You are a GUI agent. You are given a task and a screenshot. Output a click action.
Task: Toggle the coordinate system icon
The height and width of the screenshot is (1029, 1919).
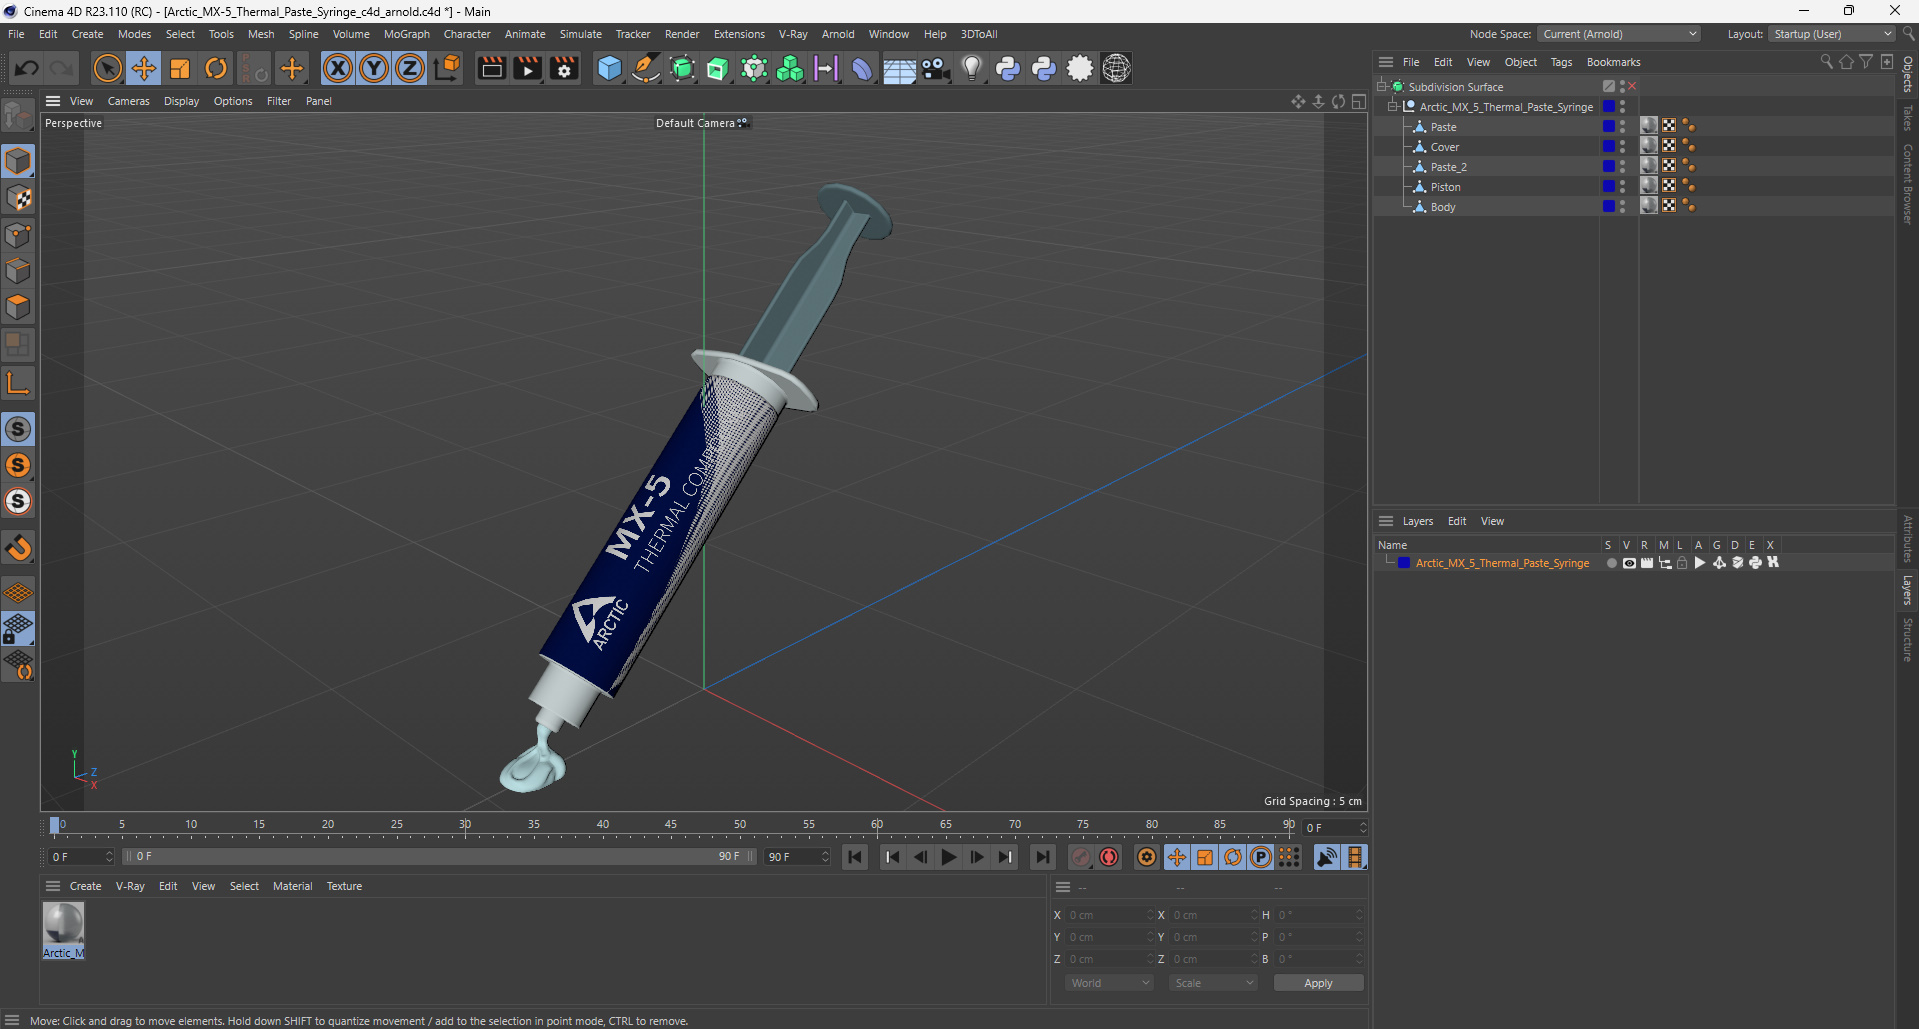pyautogui.click(x=448, y=68)
